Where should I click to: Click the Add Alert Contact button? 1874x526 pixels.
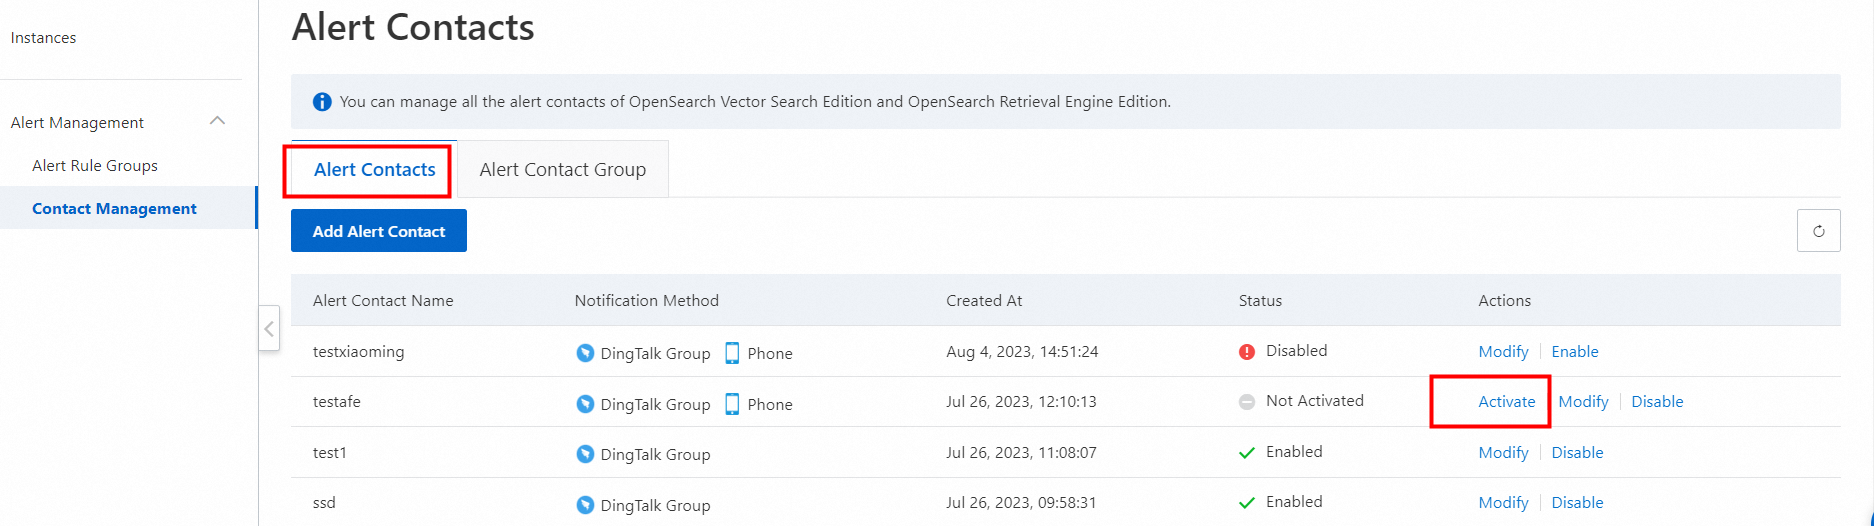point(379,231)
